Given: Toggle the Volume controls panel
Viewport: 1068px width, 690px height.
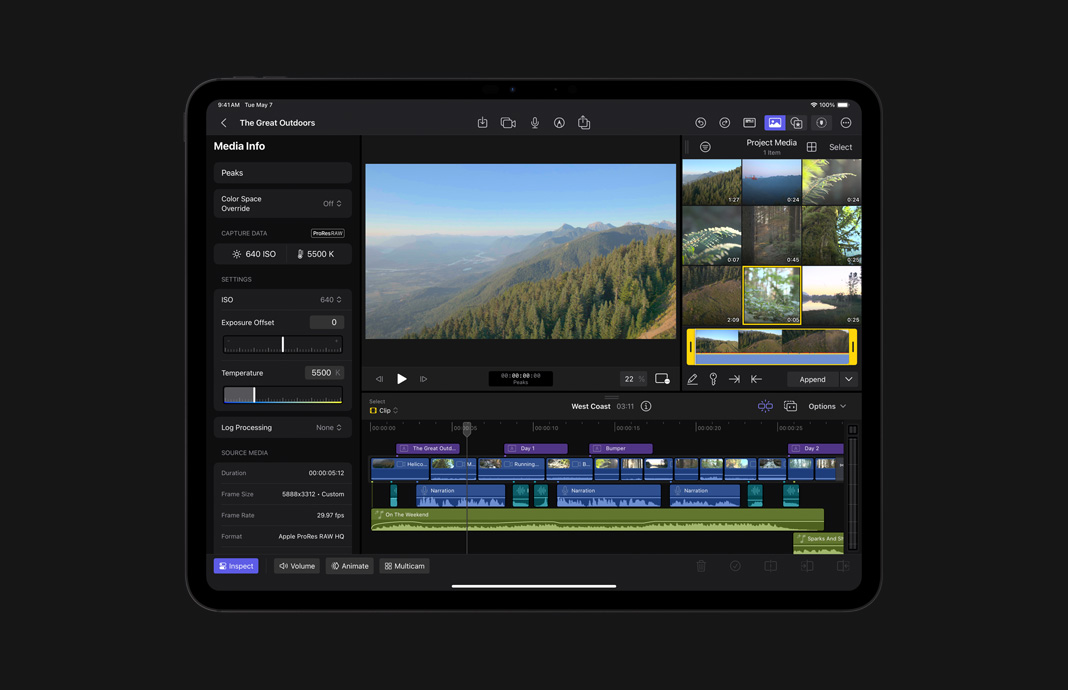Looking at the screenshot, I should pos(296,565).
